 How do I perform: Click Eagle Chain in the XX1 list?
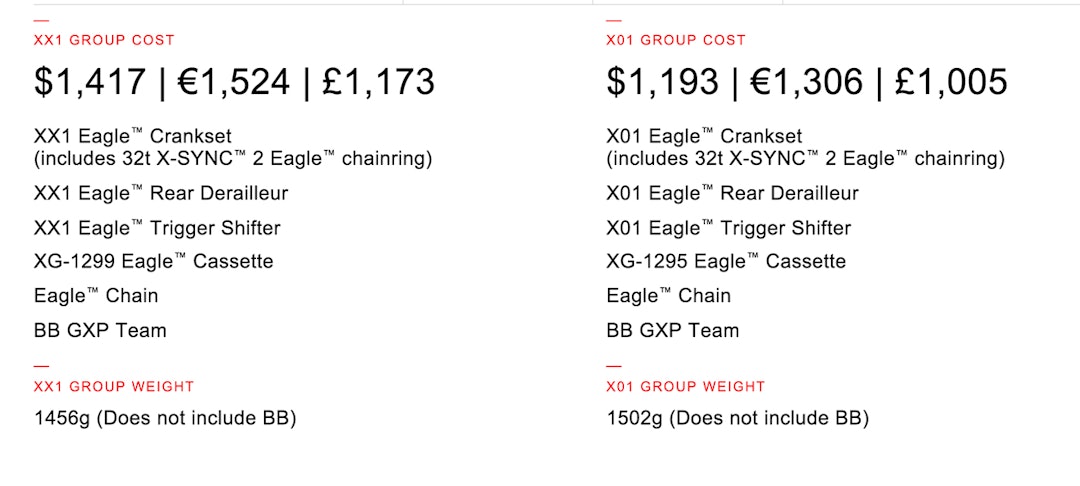[96, 296]
